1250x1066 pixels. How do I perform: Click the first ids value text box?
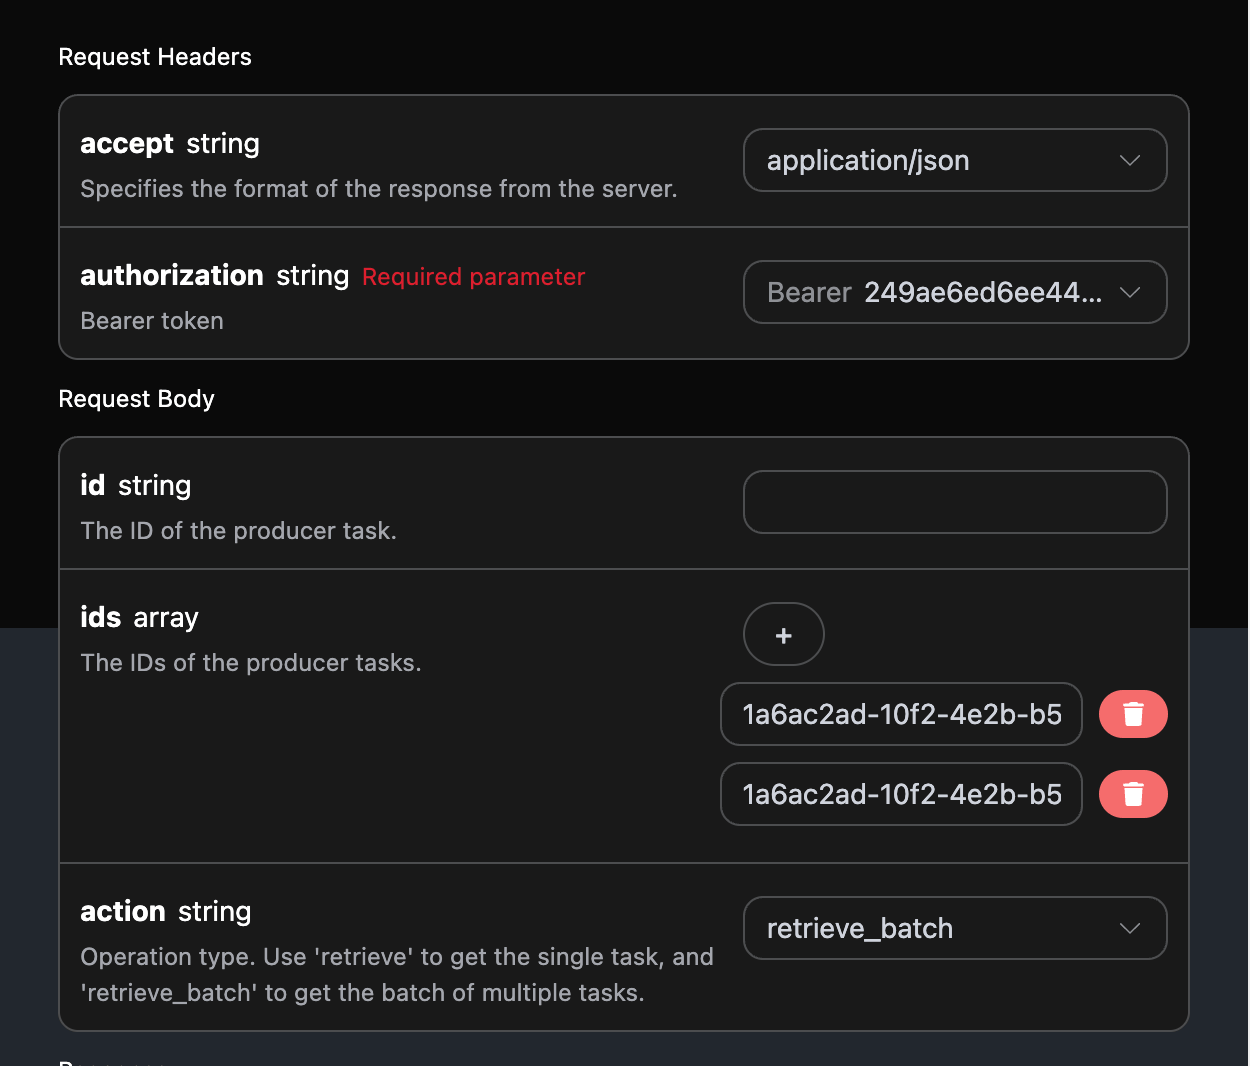click(900, 714)
